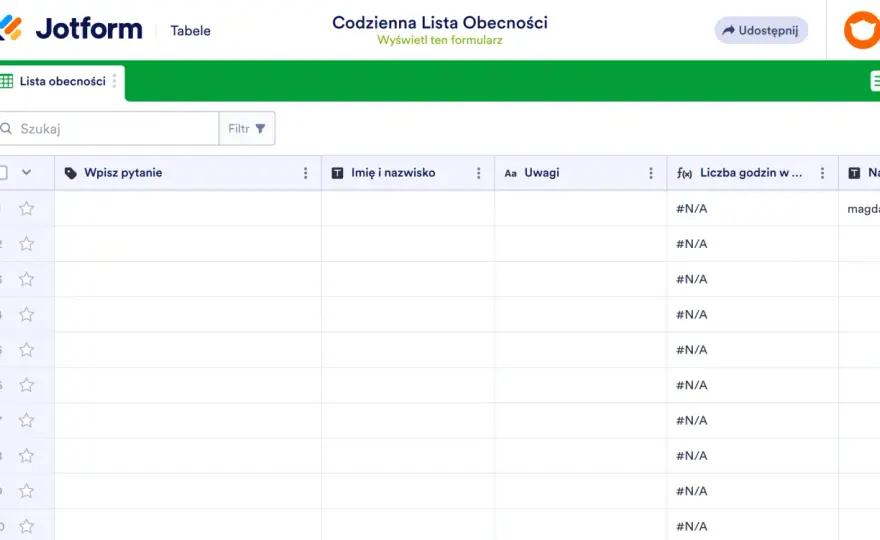Open Lista obecności tab options dots
This screenshot has height=540, width=880.
click(114, 81)
